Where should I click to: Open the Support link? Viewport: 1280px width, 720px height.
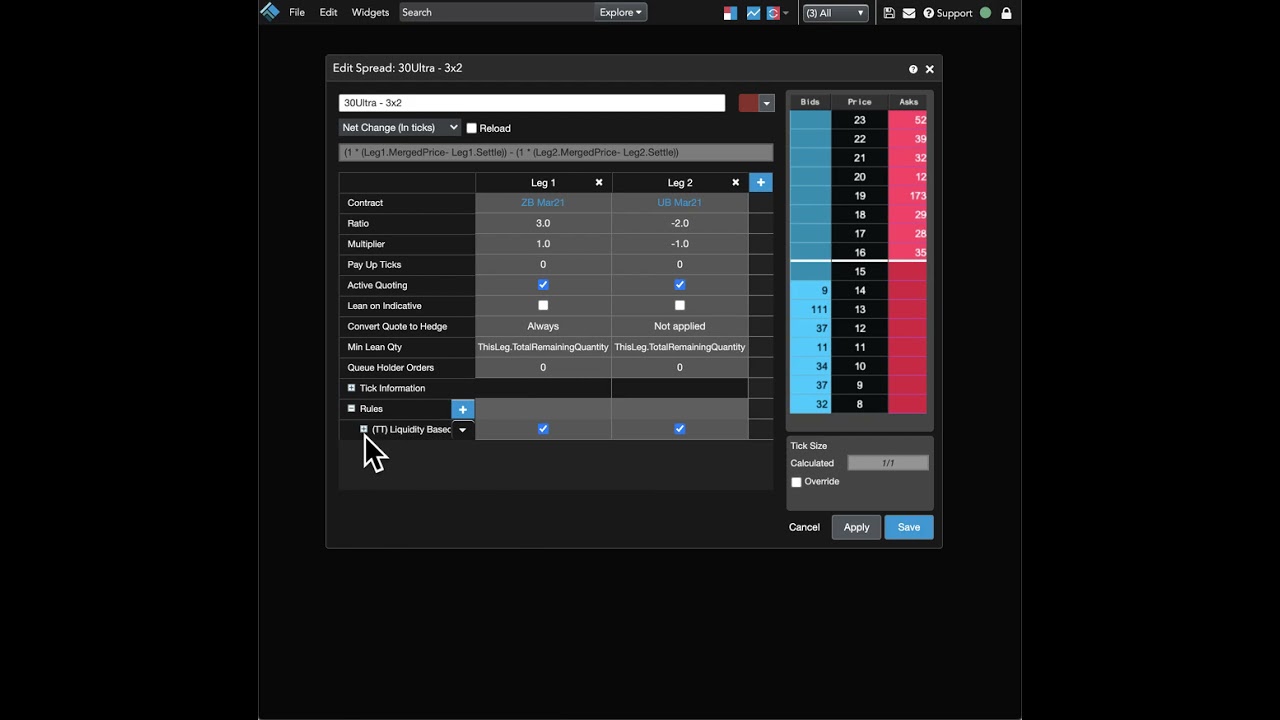tap(948, 13)
